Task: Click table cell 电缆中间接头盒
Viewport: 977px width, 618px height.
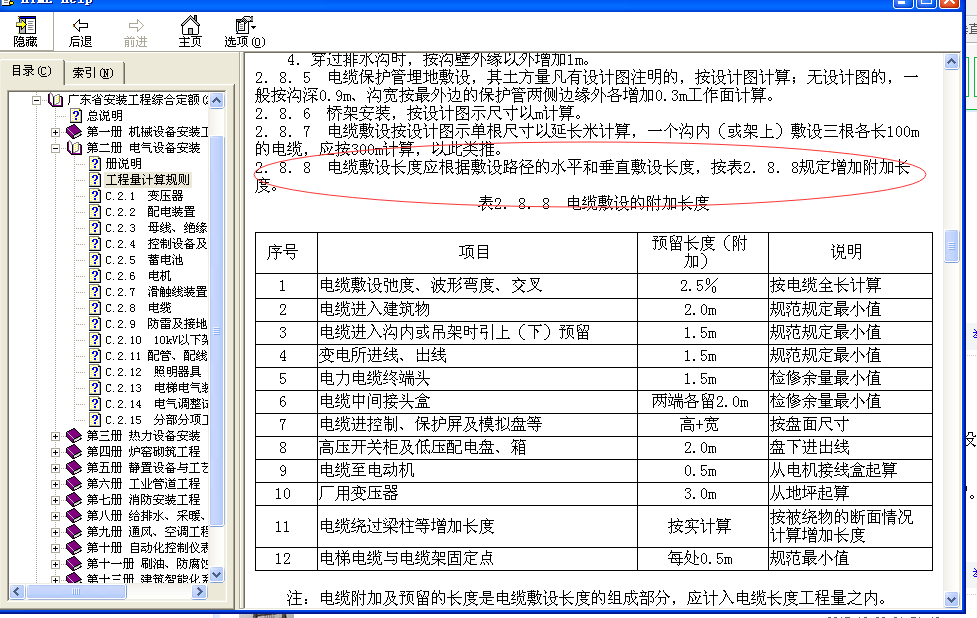Action: [x=477, y=402]
